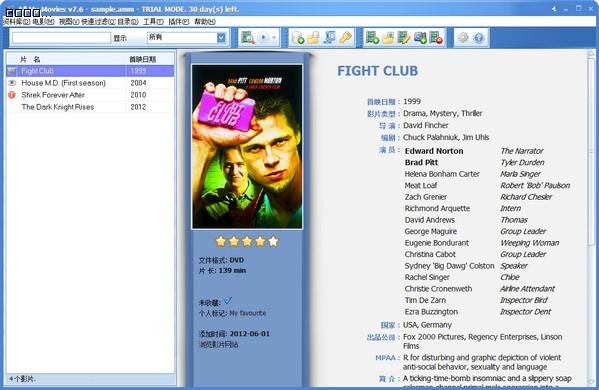This screenshot has height=390, width=599.
Task: Click the 文件格式 DVD value
Action: point(236,260)
